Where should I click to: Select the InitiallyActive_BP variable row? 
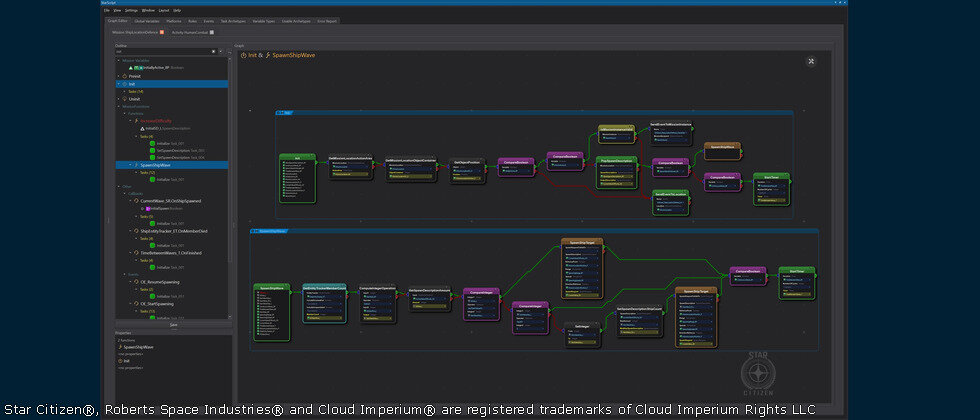tap(156, 67)
